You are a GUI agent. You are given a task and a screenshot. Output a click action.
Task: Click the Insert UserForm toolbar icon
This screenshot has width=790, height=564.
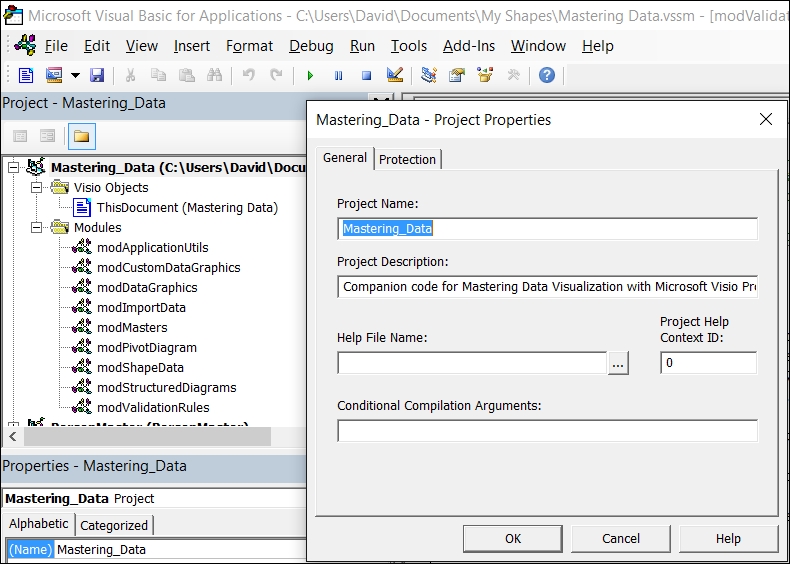54,76
